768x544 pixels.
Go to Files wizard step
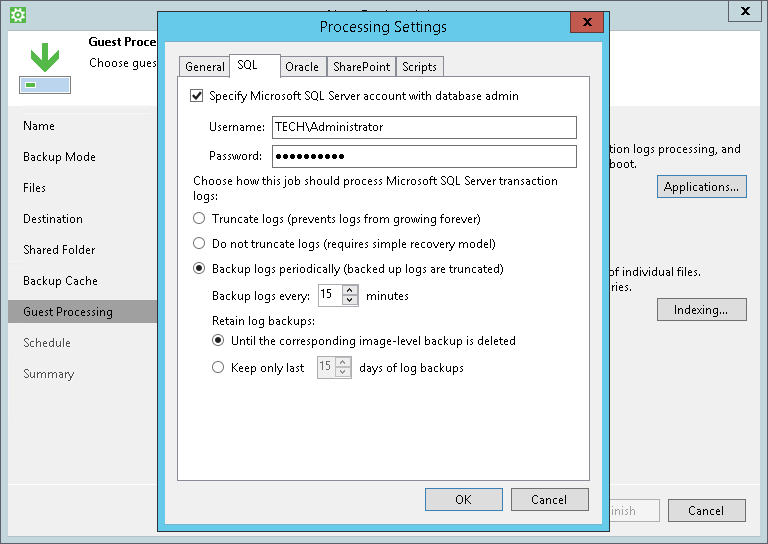[x=34, y=188]
